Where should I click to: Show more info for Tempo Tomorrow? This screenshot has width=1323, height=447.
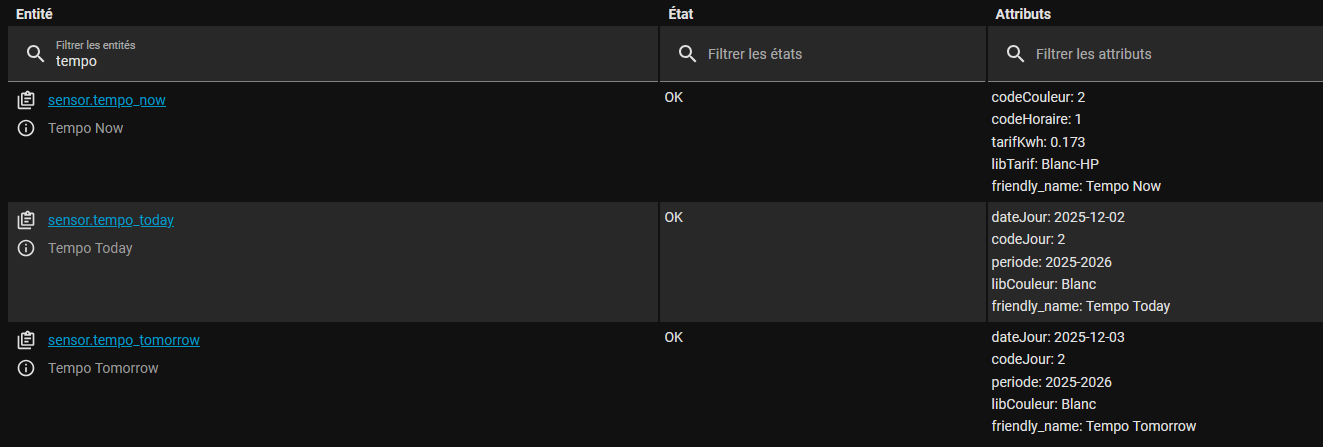27,368
